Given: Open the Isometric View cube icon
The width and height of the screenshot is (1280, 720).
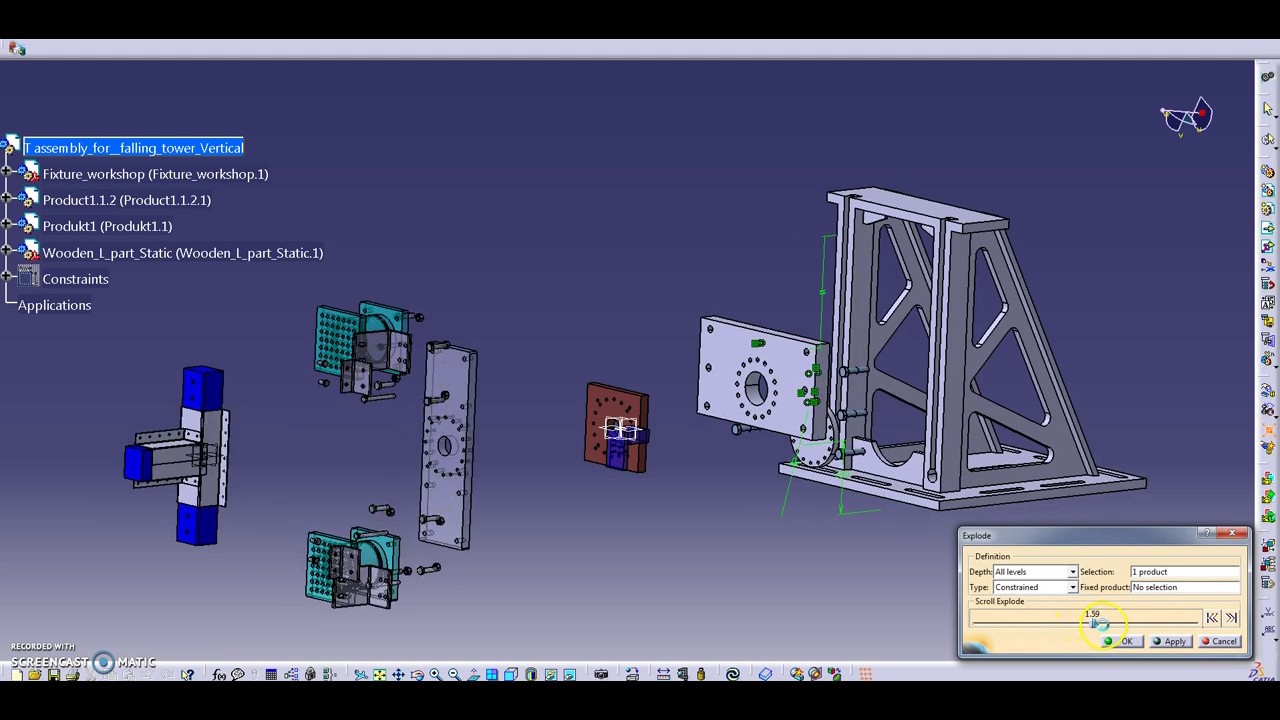Looking at the screenshot, I should coord(511,674).
